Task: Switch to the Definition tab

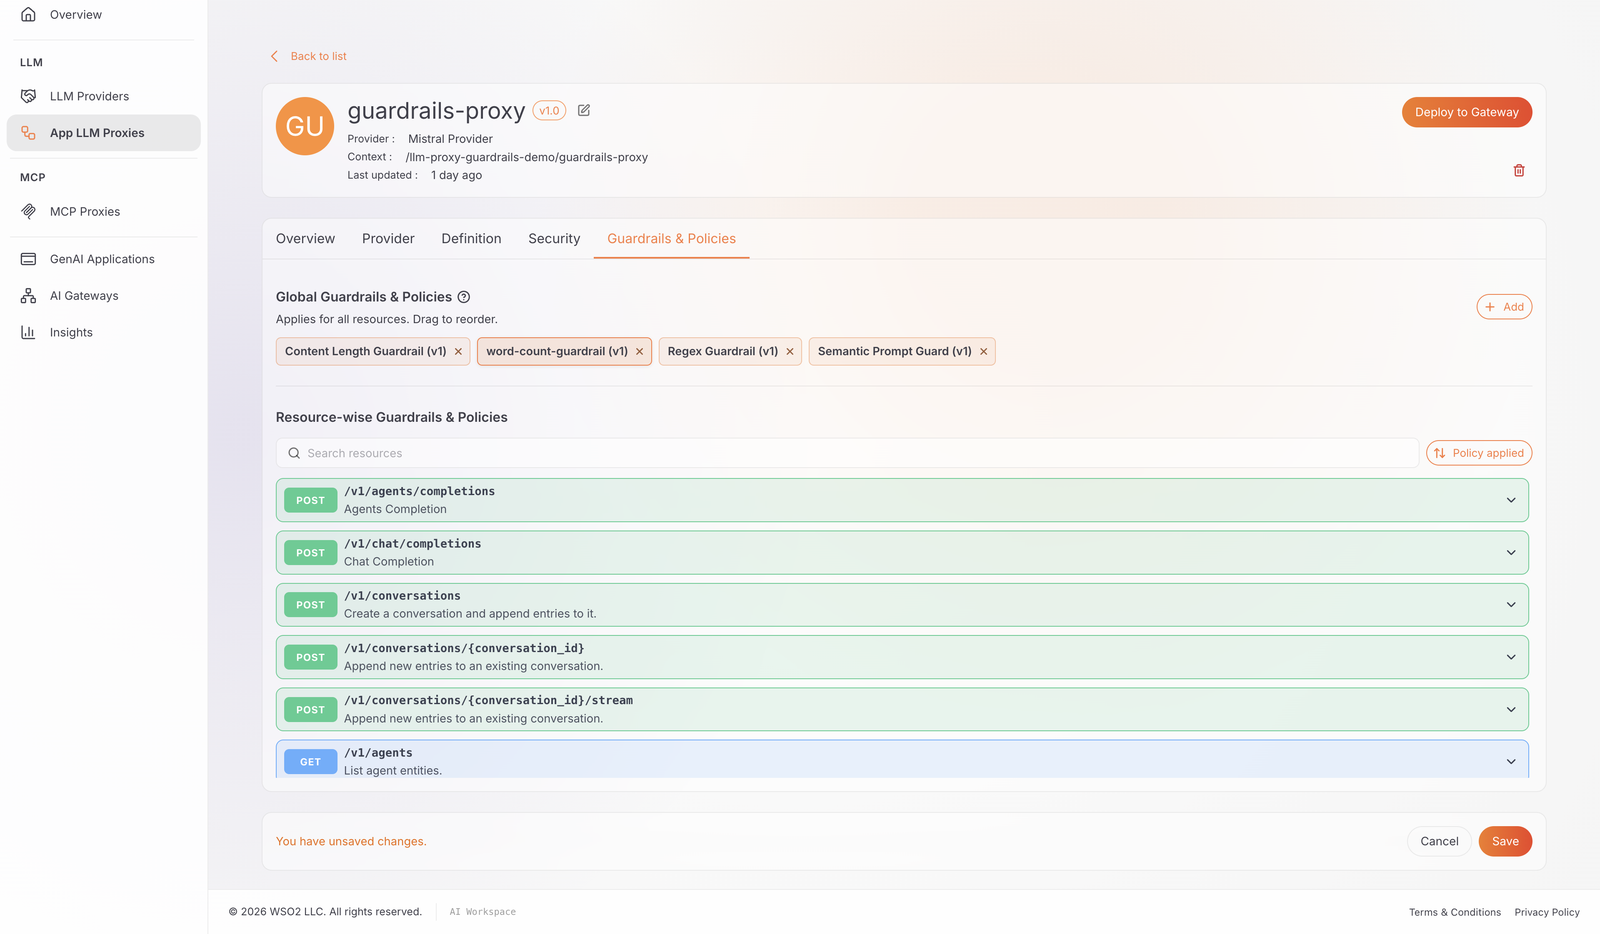Action: pyautogui.click(x=471, y=239)
